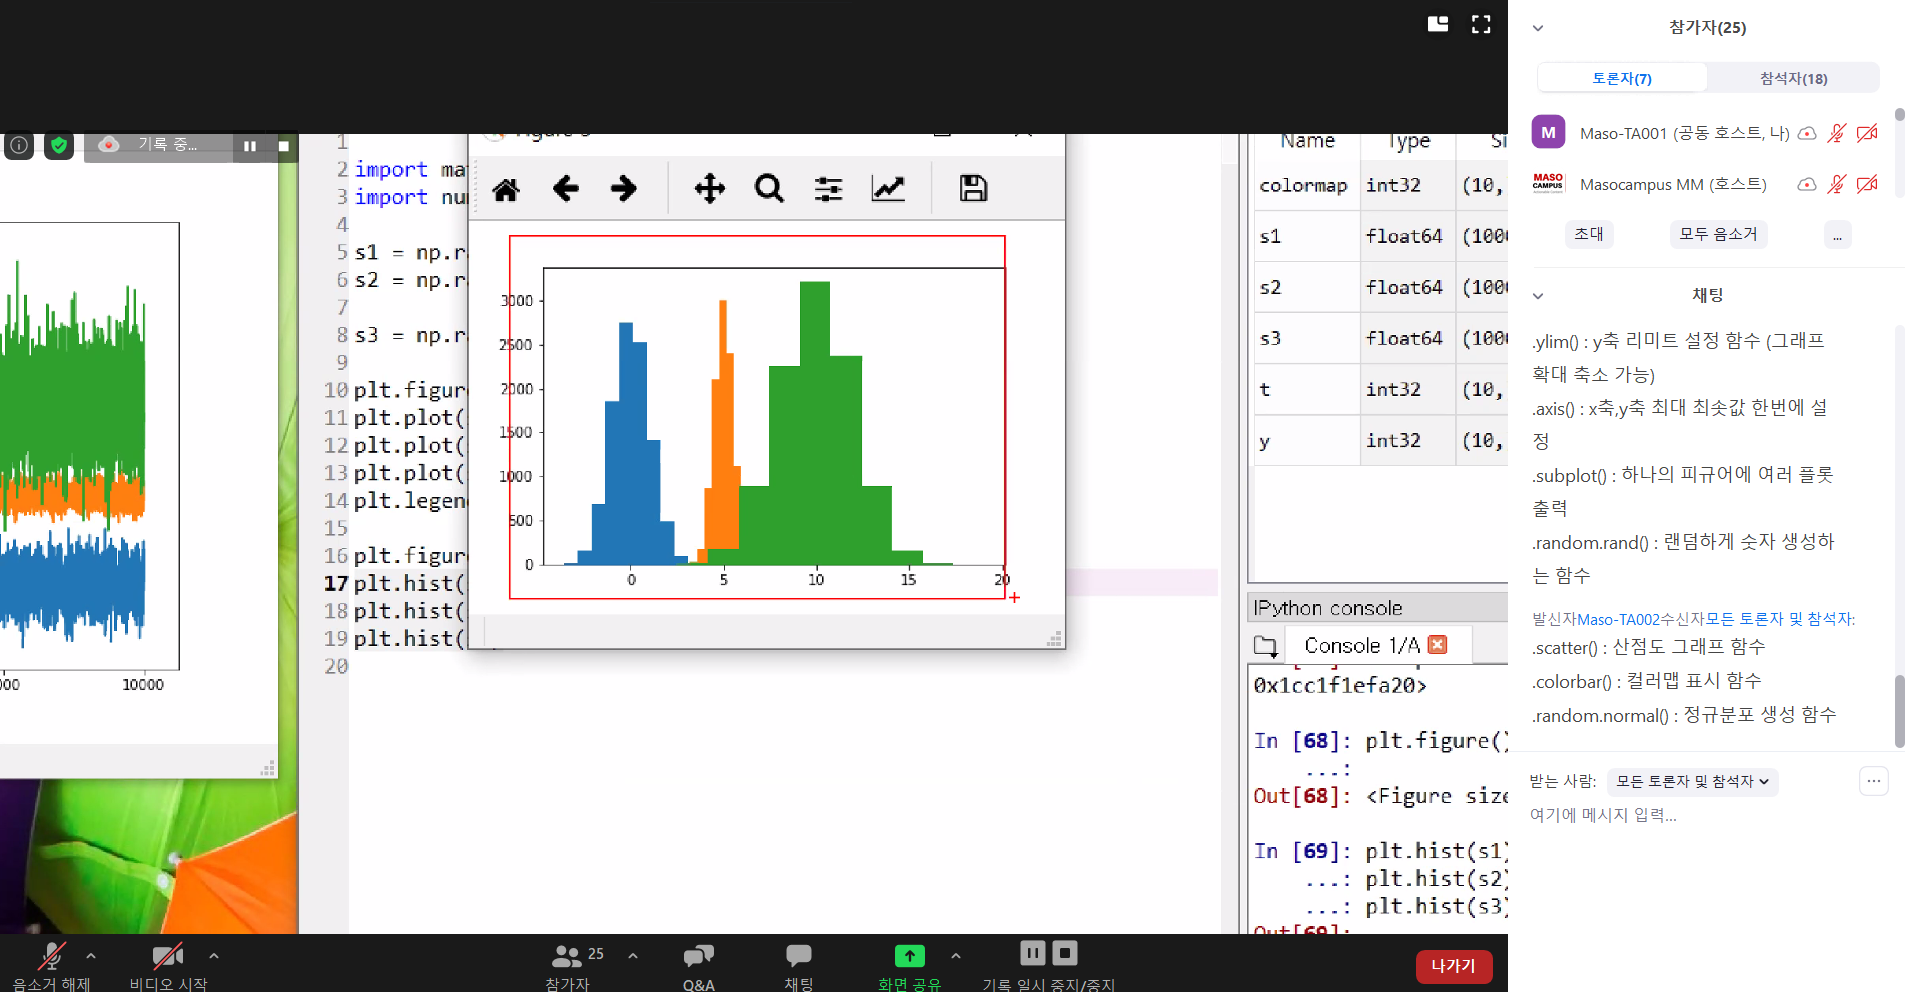The width and height of the screenshot is (1905, 992).
Task: Select the matplotlib Zoom magnifier tool
Action: coord(769,189)
